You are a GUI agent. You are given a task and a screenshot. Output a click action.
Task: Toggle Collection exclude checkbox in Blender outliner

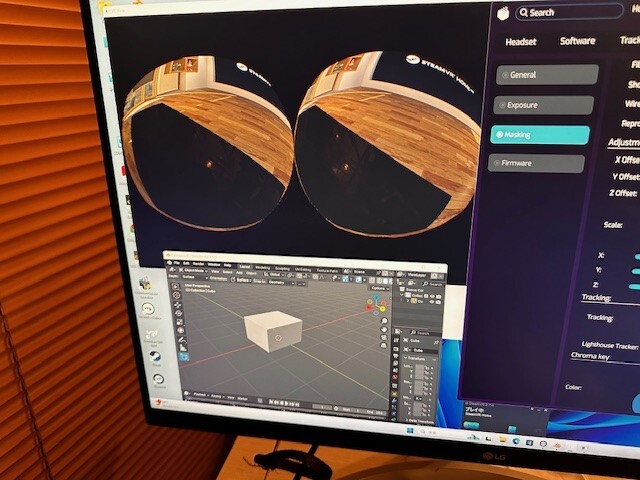pos(426,296)
